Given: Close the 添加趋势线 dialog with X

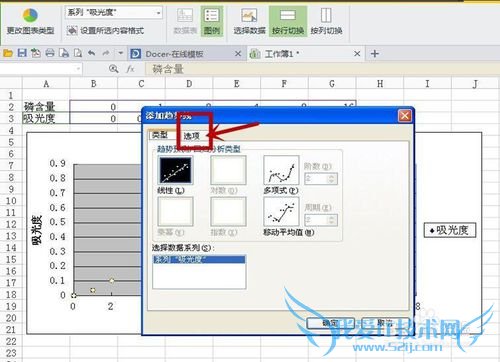Looking at the screenshot, I should tap(405, 116).
